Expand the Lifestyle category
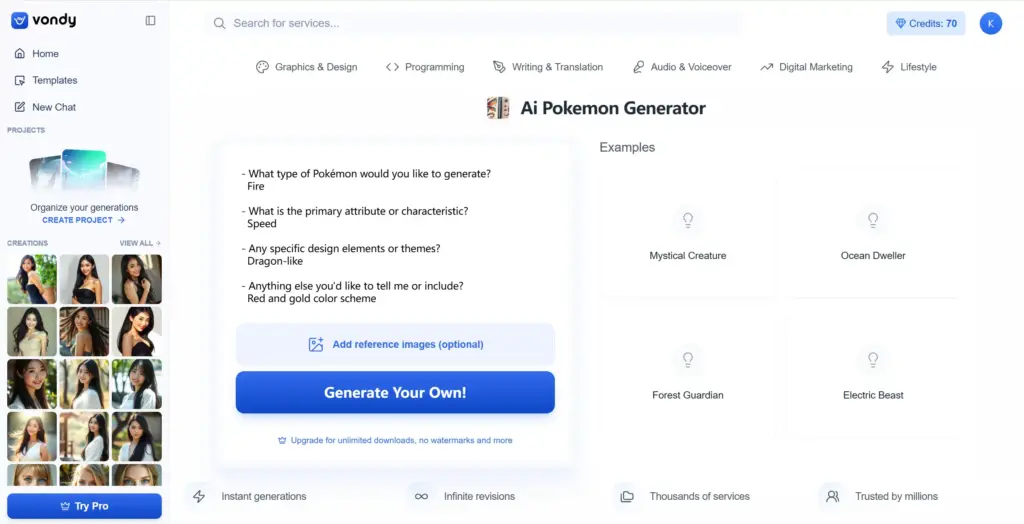The width and height of the screenshot is (1024, 524). [909, 67]
